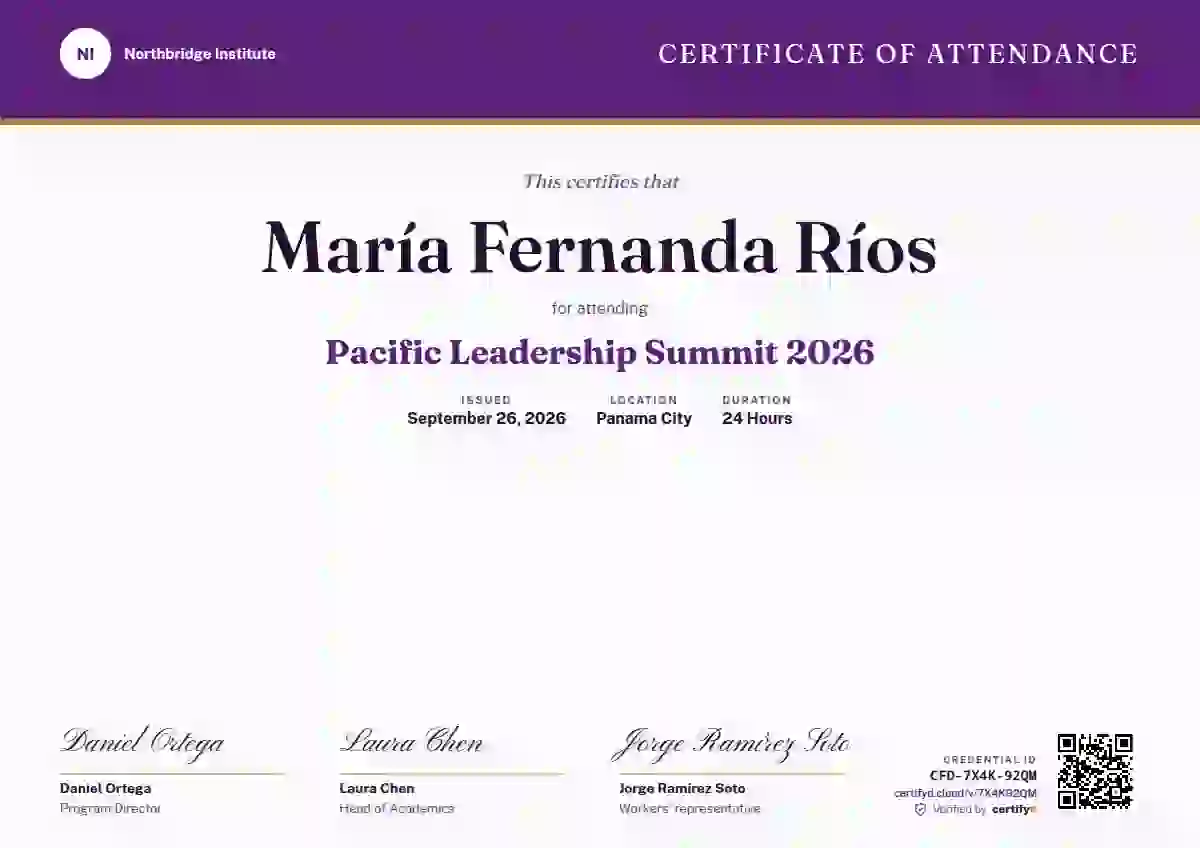Click the printed name 'Laura Chen'
Screen dimensions: 1200x848
tap(377, 788)
